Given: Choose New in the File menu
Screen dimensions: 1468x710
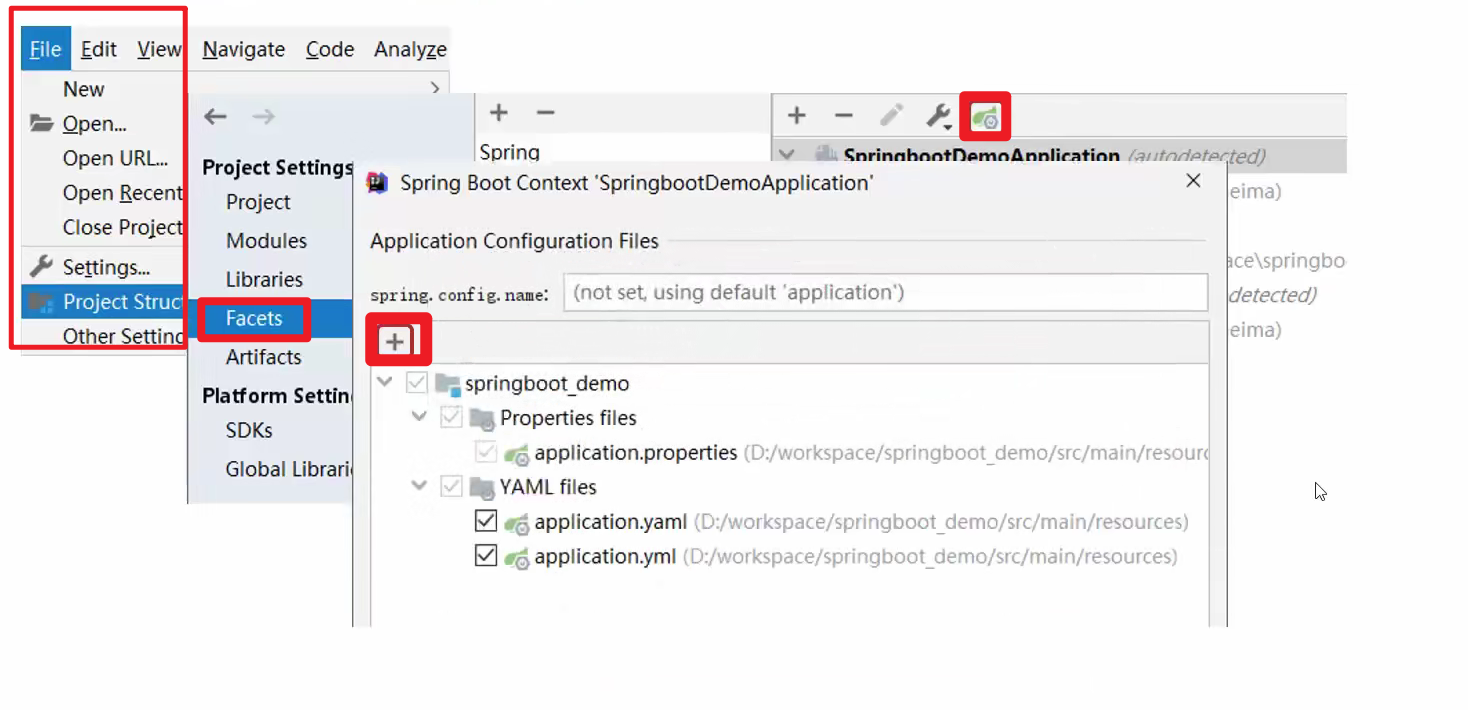Looking at the screenshot, I should pyautogui.click(x=83, y=89).
